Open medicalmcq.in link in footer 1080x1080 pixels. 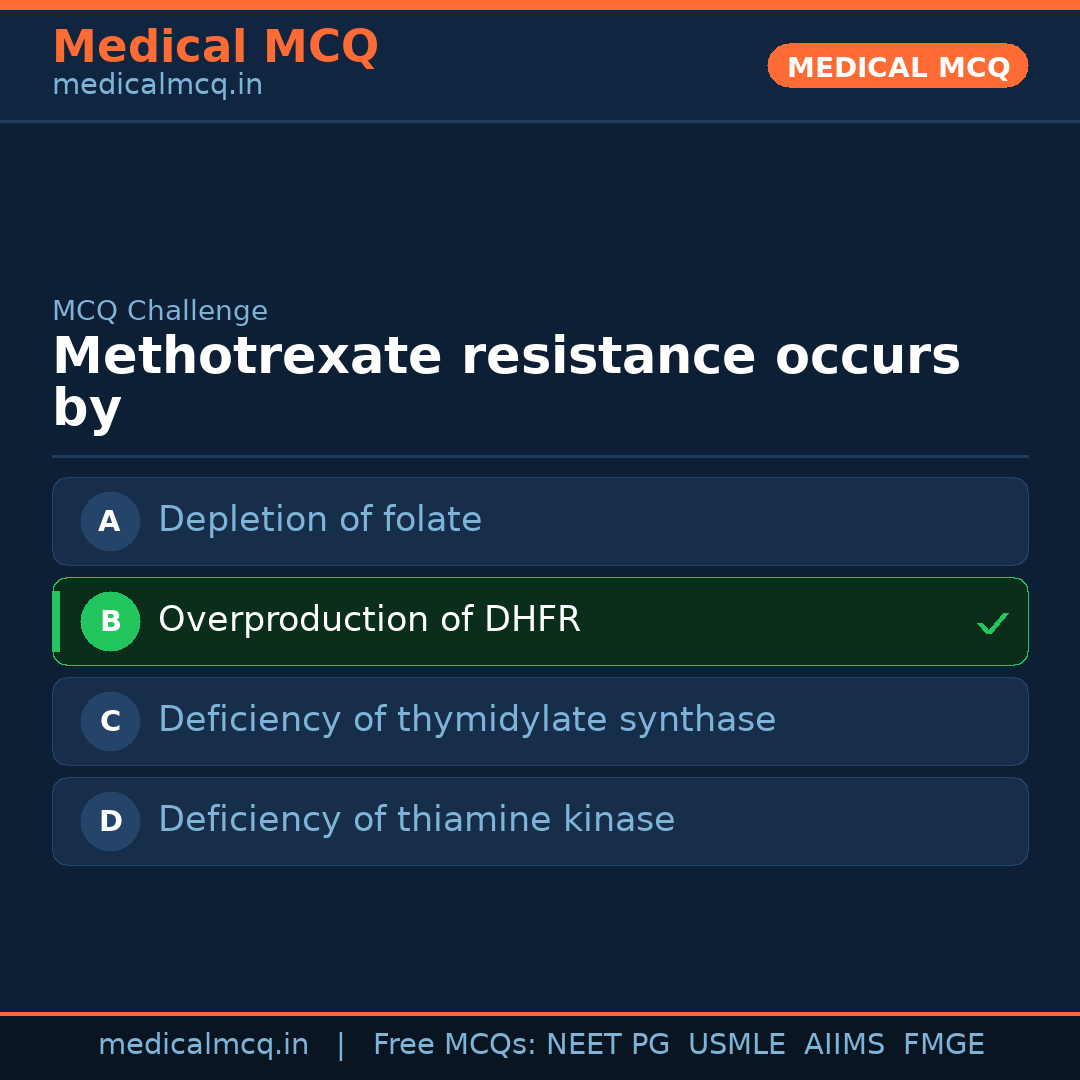pyautogui.click(x=203, y=1045)
